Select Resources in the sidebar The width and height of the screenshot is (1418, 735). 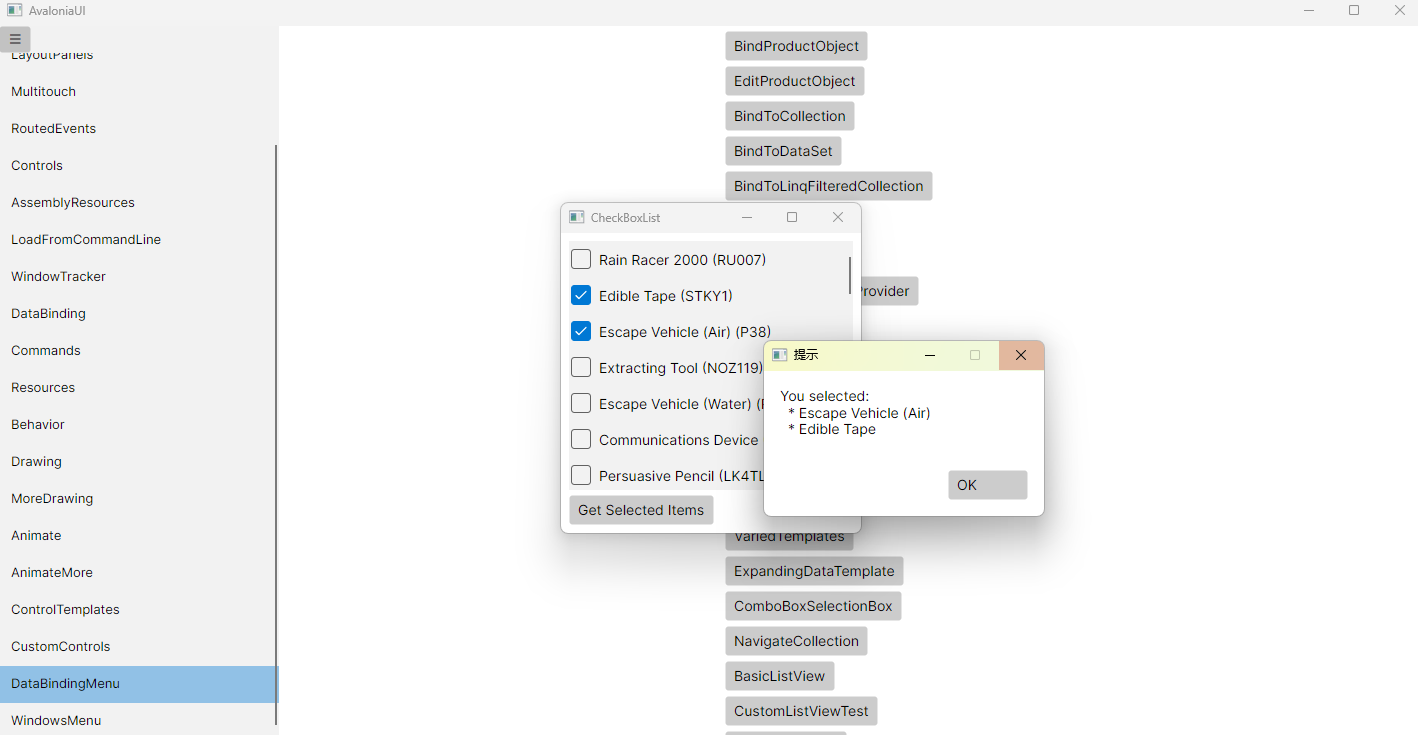(x=137, y=387)
